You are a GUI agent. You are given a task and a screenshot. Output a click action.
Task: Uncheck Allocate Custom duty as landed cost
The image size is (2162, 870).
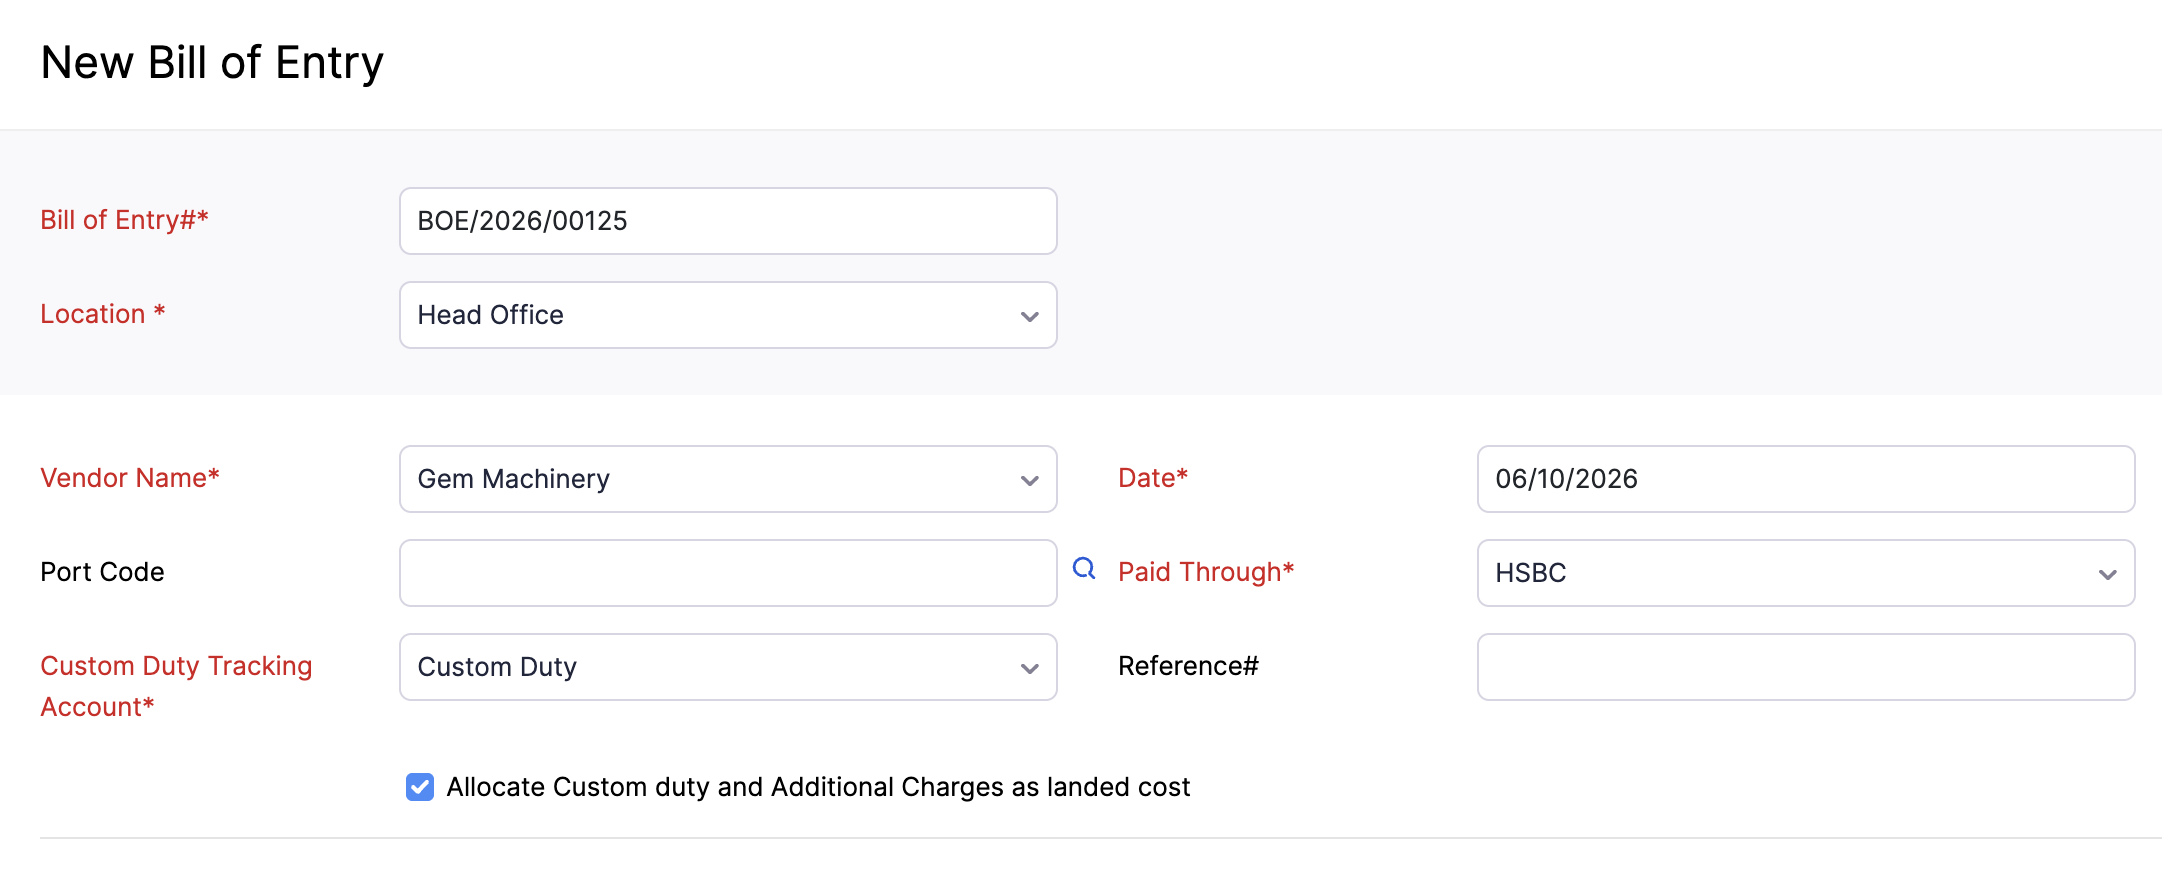(x=420, y=787)
